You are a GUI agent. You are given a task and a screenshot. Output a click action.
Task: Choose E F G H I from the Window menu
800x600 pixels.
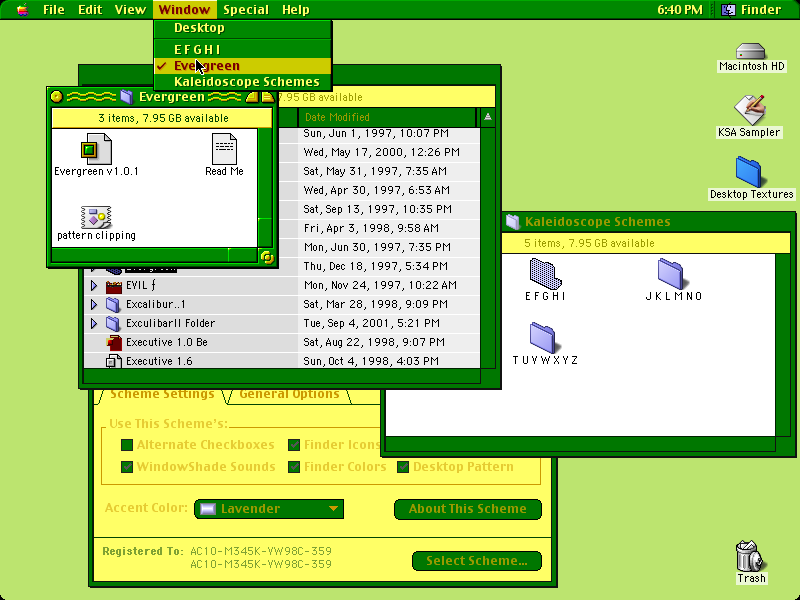[x=243, y=49]
